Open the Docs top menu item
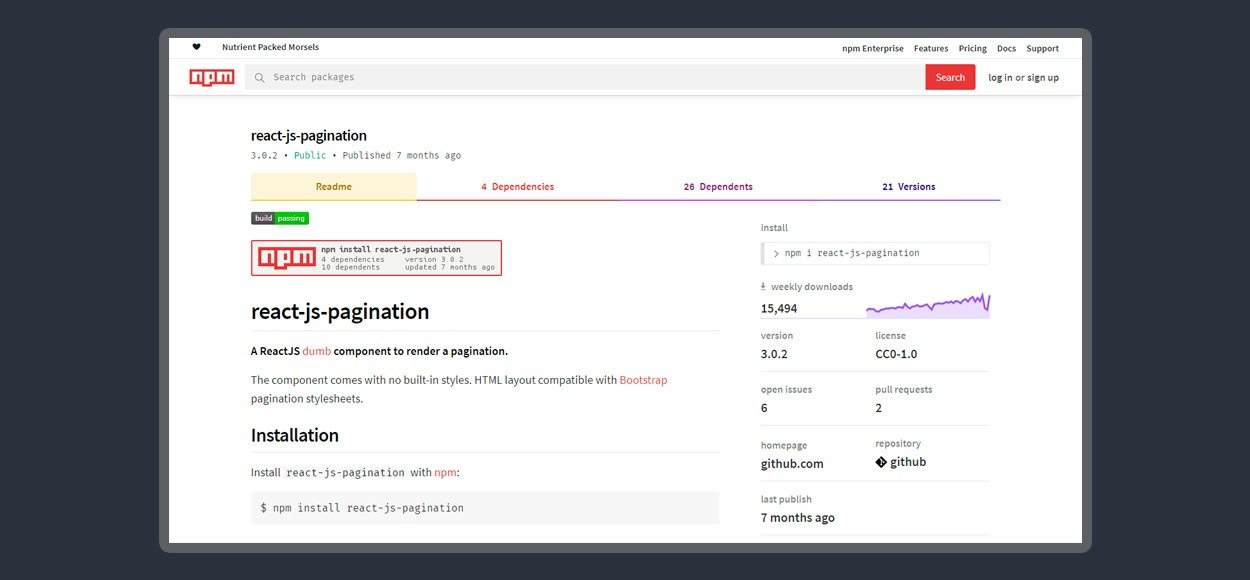Viewport: 1250px width, 580px height. (x=1006, y=48)
